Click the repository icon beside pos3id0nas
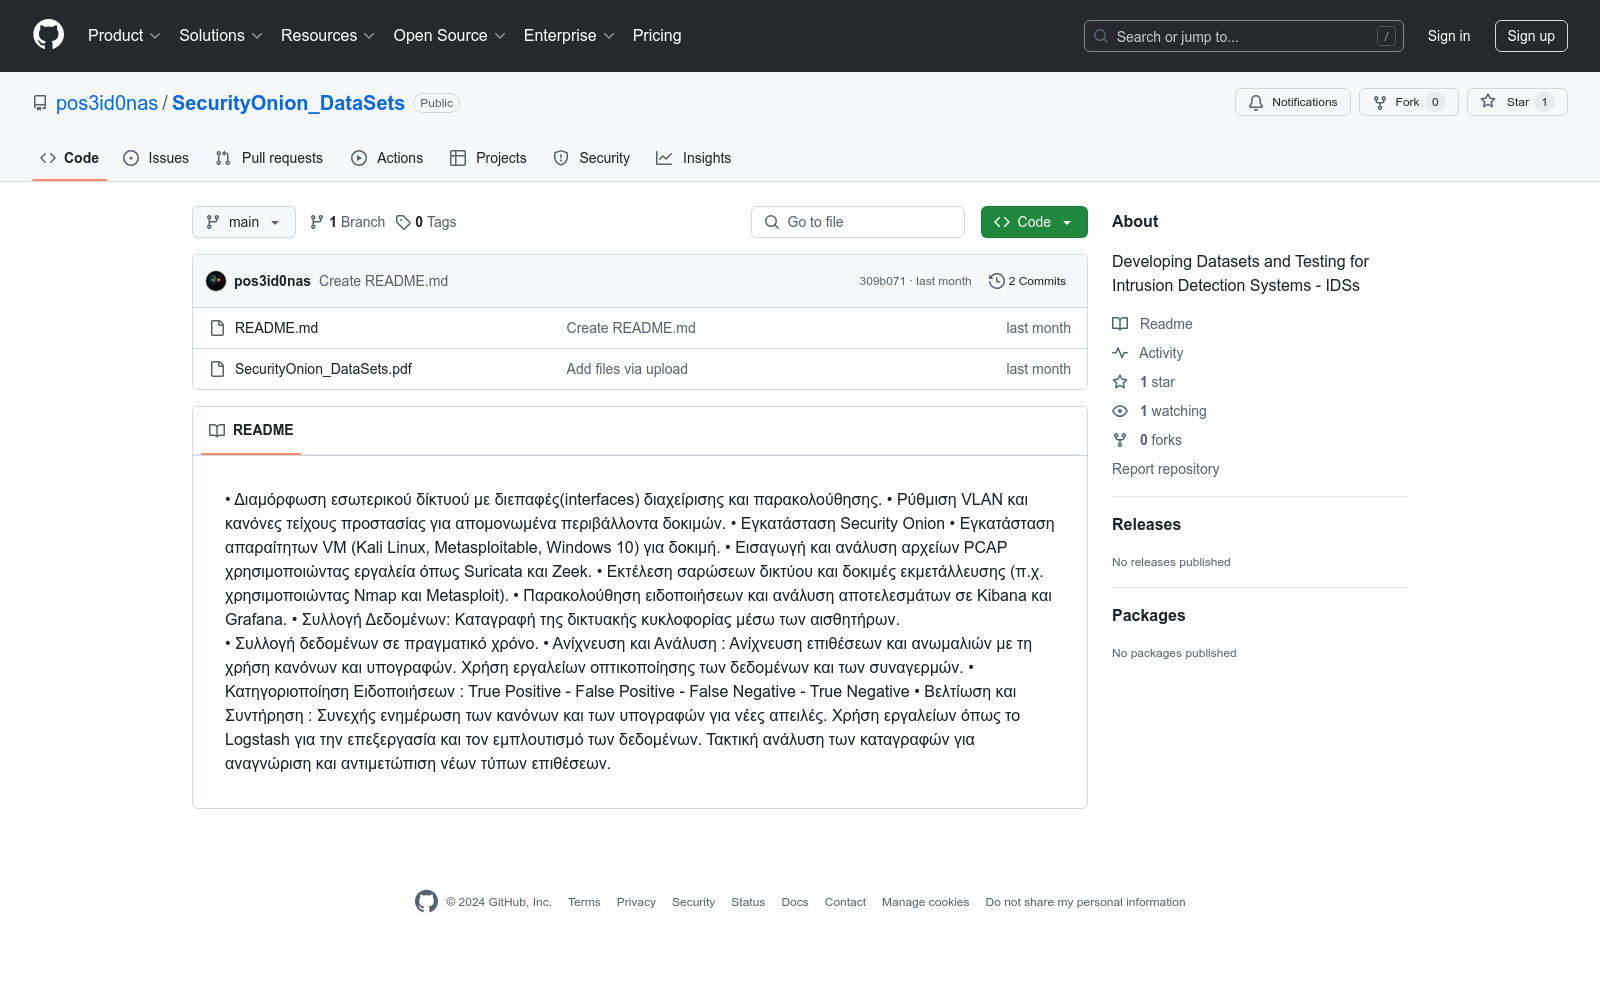Viewport: 1600px width, 1000px height. tap(40, 103)
